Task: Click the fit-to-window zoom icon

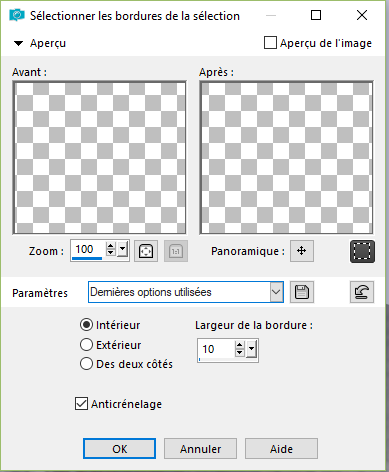Action: tap(146, 251)
